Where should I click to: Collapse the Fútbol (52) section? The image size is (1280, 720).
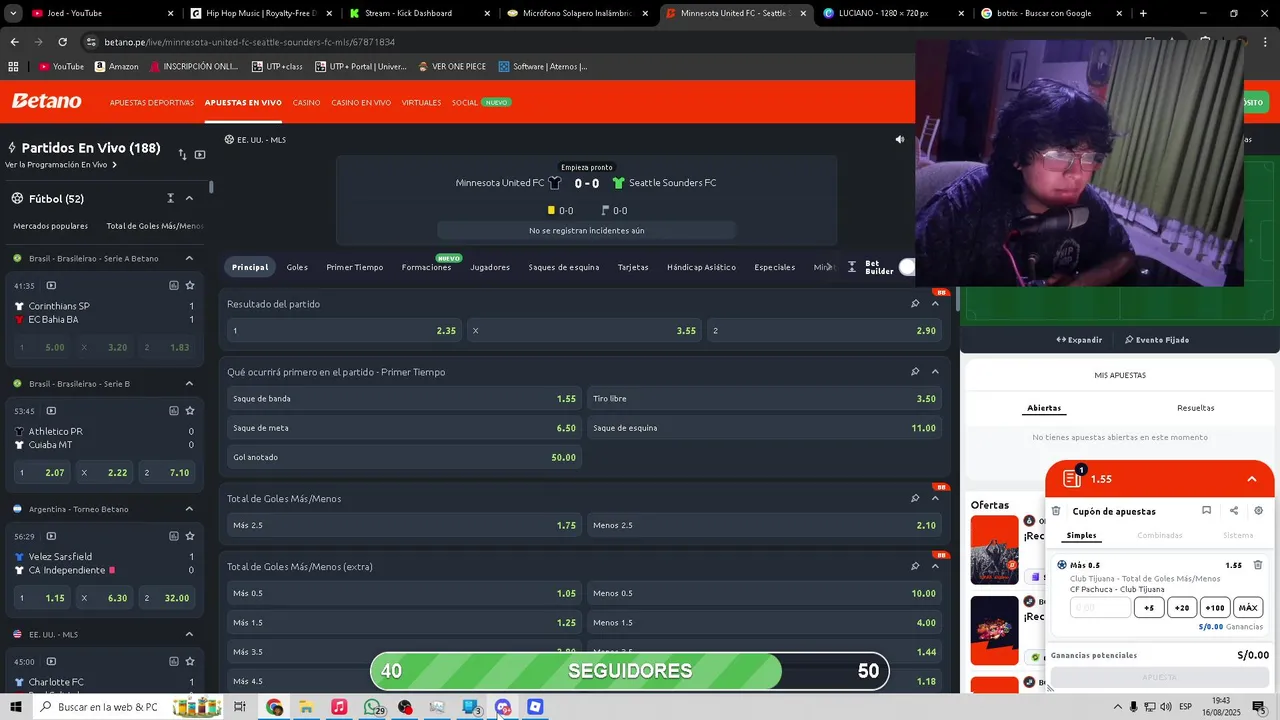click(189, 198)
